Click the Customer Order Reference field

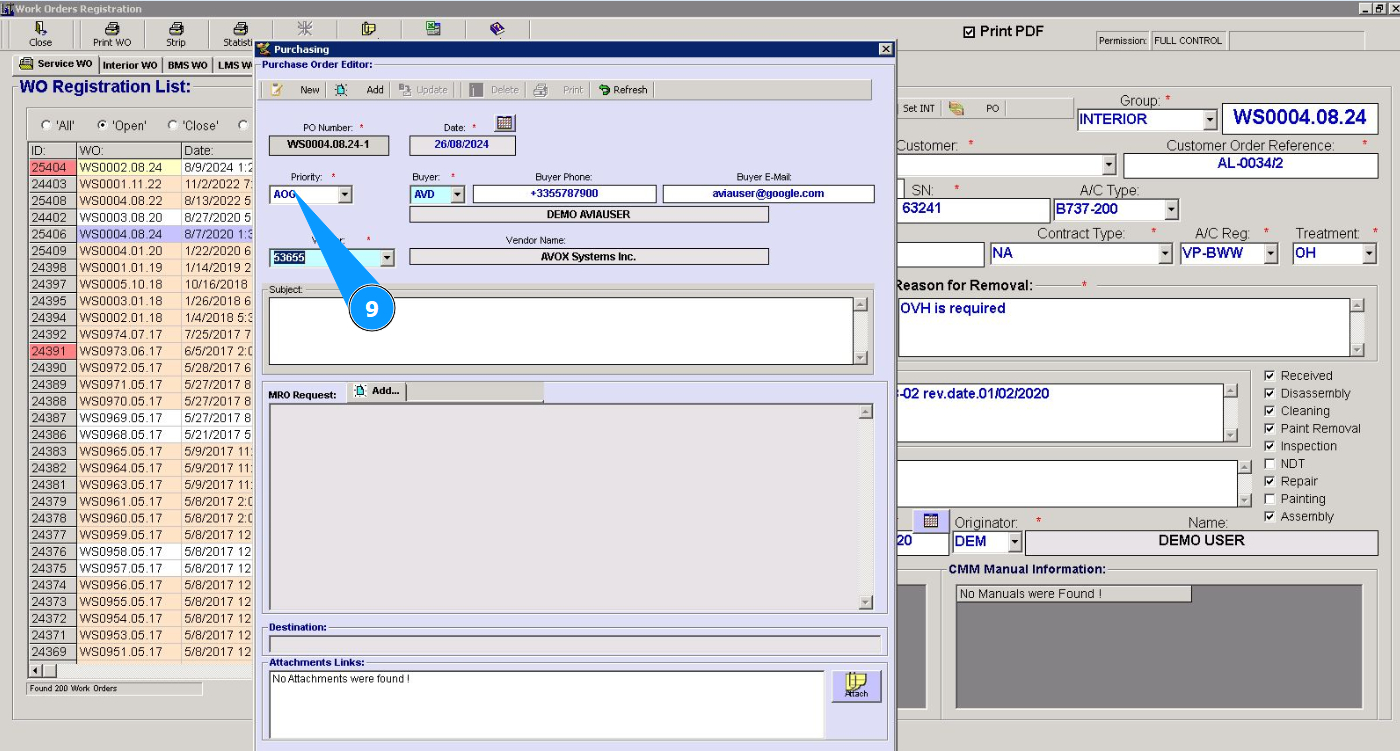pos(1252,166)
